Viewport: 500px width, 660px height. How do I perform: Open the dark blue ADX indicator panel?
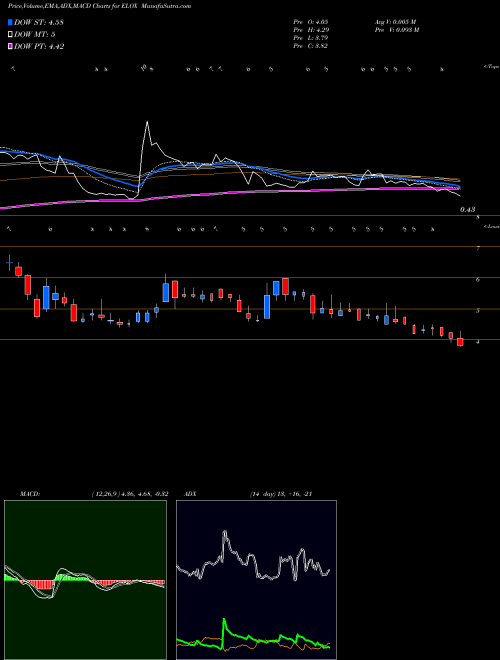point(256,580)
